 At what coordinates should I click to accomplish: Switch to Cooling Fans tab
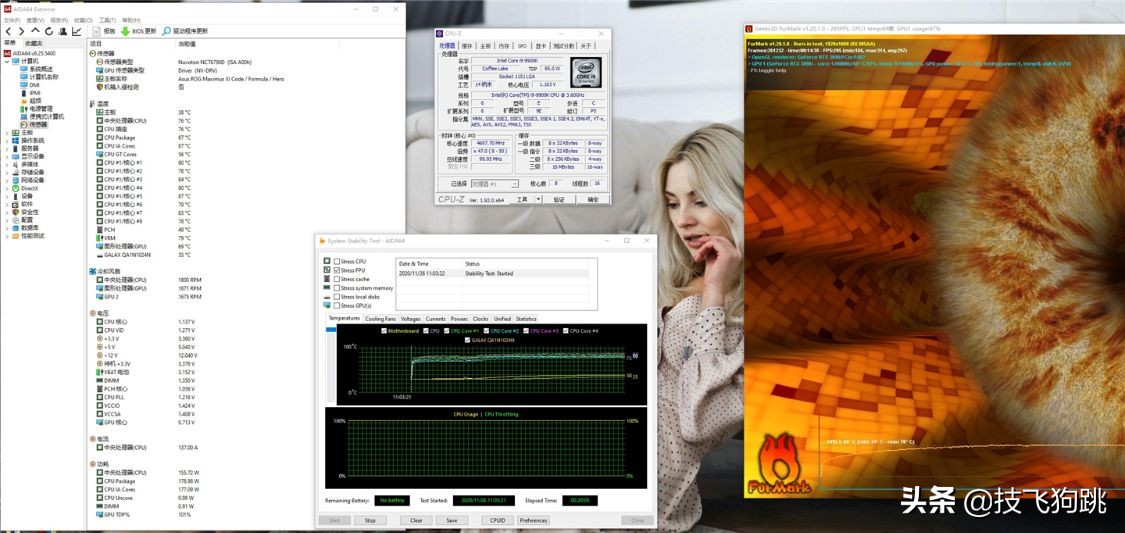coord(380,319)
